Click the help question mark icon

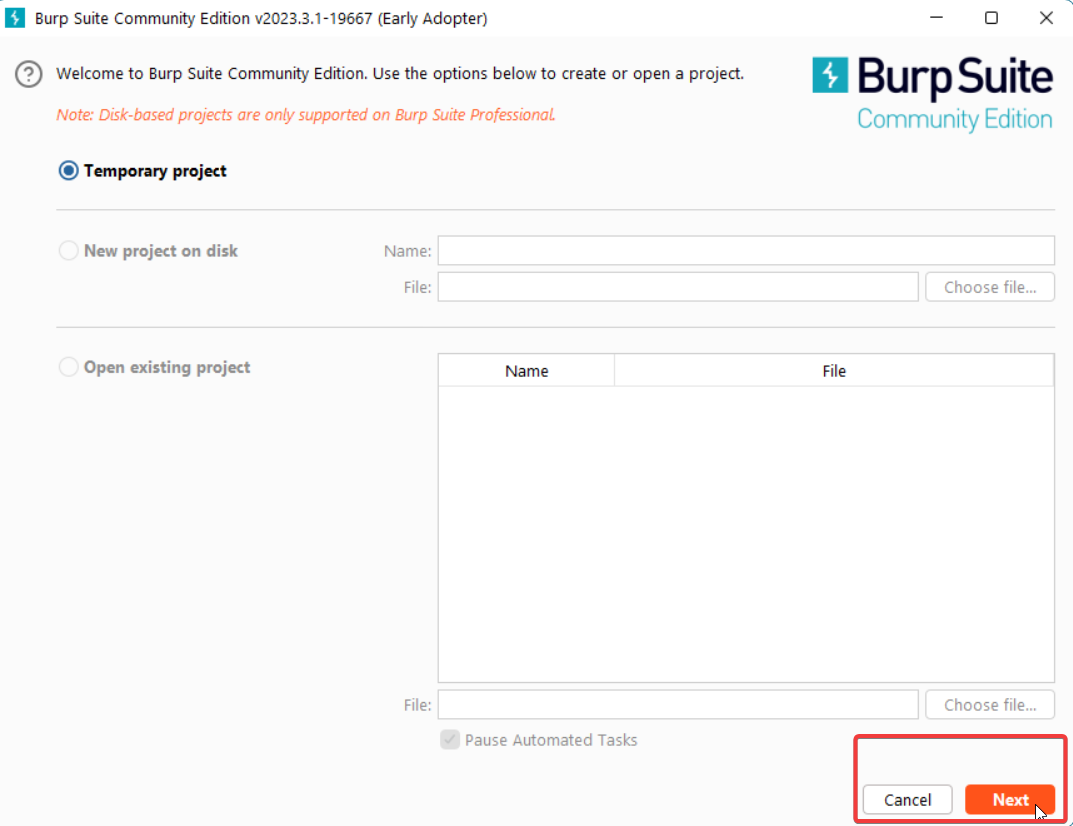coord(30,74)
